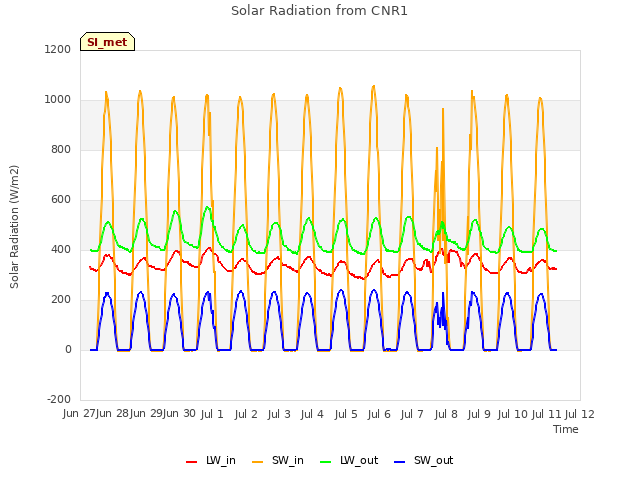Click the red LW_in legend color marker
640x480 pixels.
coord(191,462)
